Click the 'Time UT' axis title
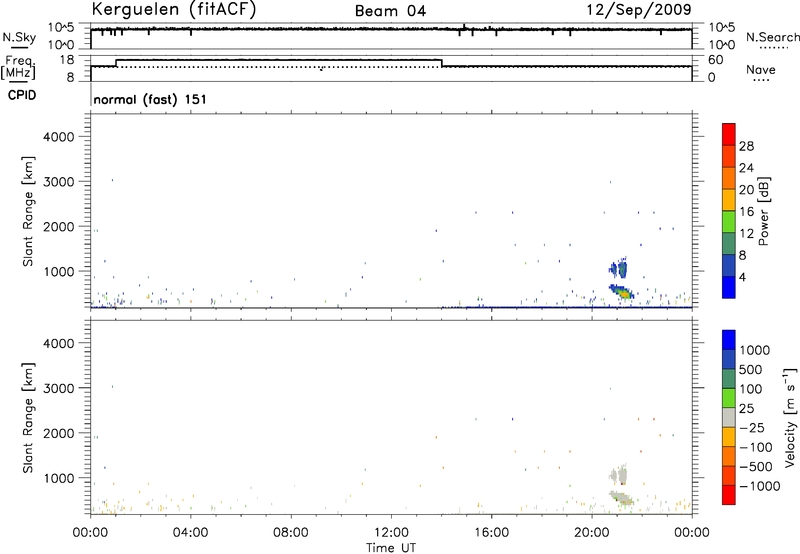Viewport: 800px width, 554px height. pos(391,548)
